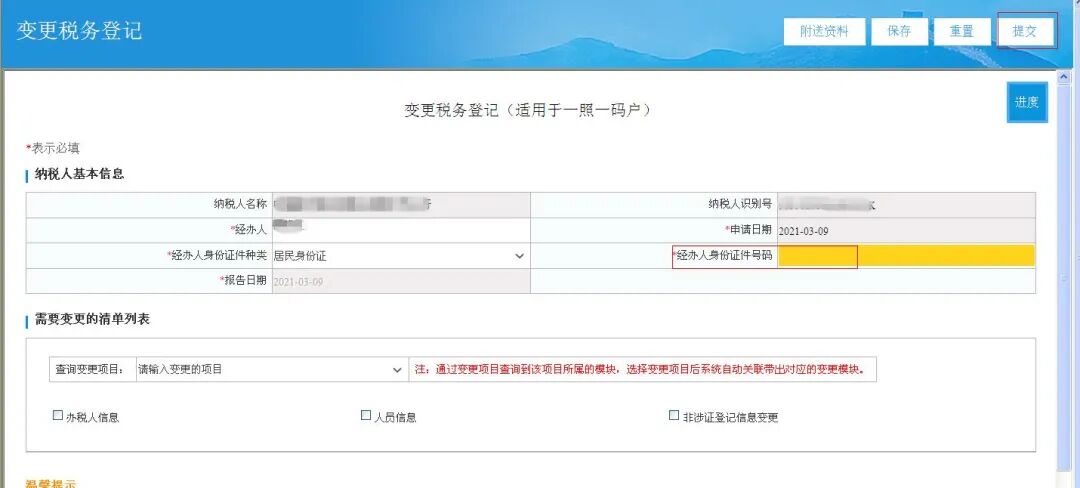This screenshot has width=1080, height=488.
Task: Focus the 经办人 name input field
Action: click(401, 231)
